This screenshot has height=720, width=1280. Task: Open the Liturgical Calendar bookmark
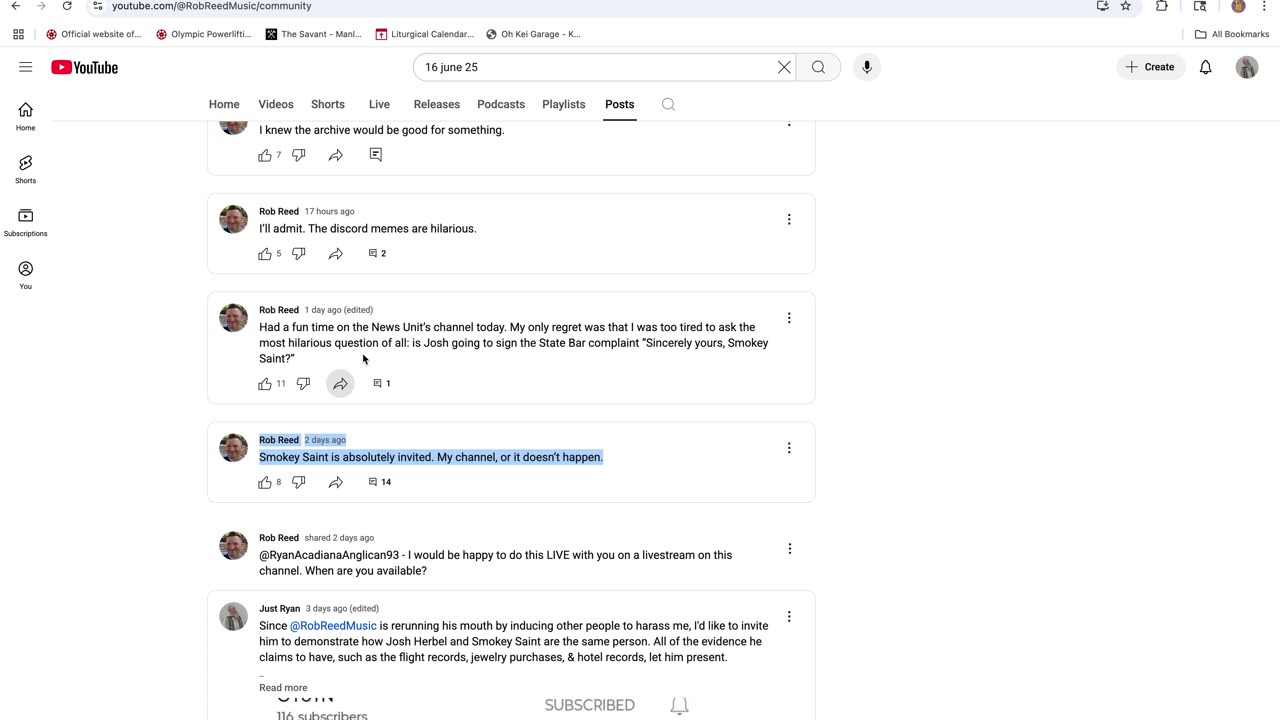(424, 34)
